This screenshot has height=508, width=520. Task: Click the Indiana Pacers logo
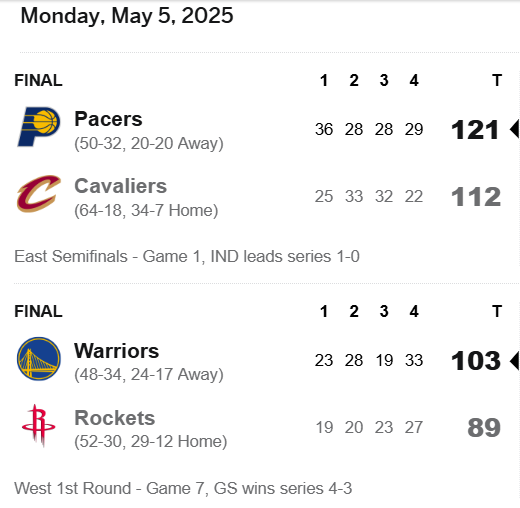pyautogui.click(x=39, y=127)
